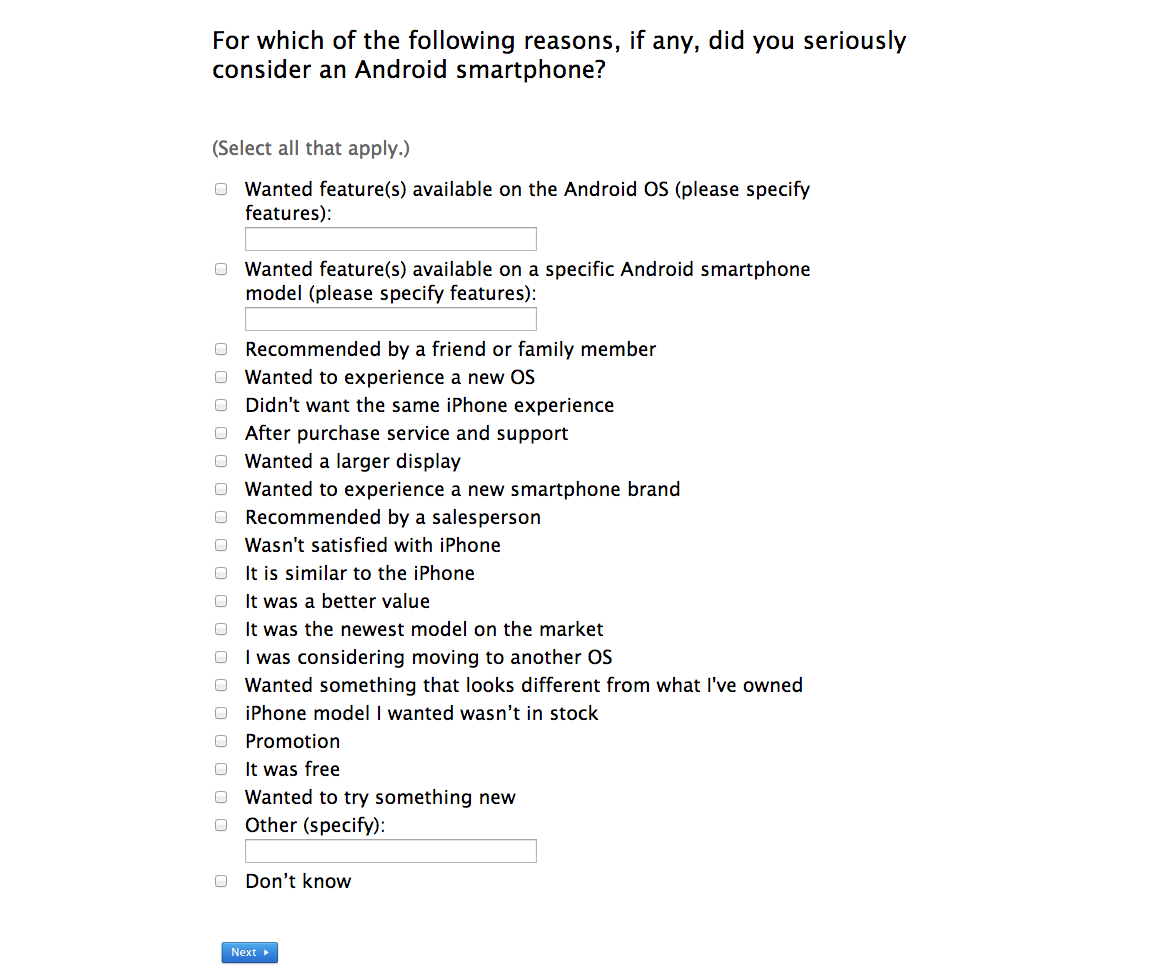Check 'Wanted to experience a new smartphone brand'
The width and height of the screenshot is (1168, 976).
coord(220,489)
